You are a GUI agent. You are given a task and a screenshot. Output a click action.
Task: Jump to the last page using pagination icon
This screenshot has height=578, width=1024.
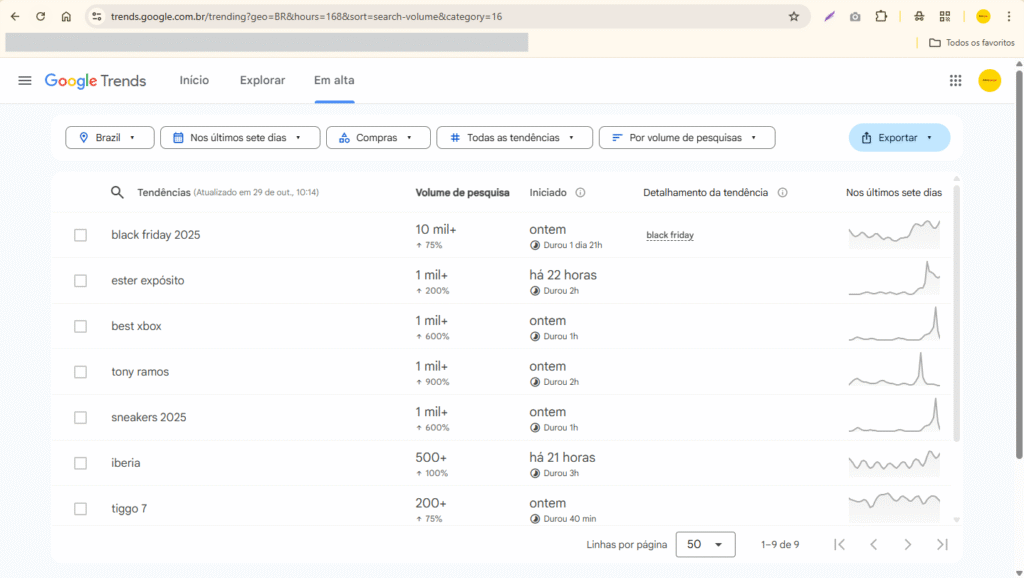pyautogui.click(x=941, y=544)
